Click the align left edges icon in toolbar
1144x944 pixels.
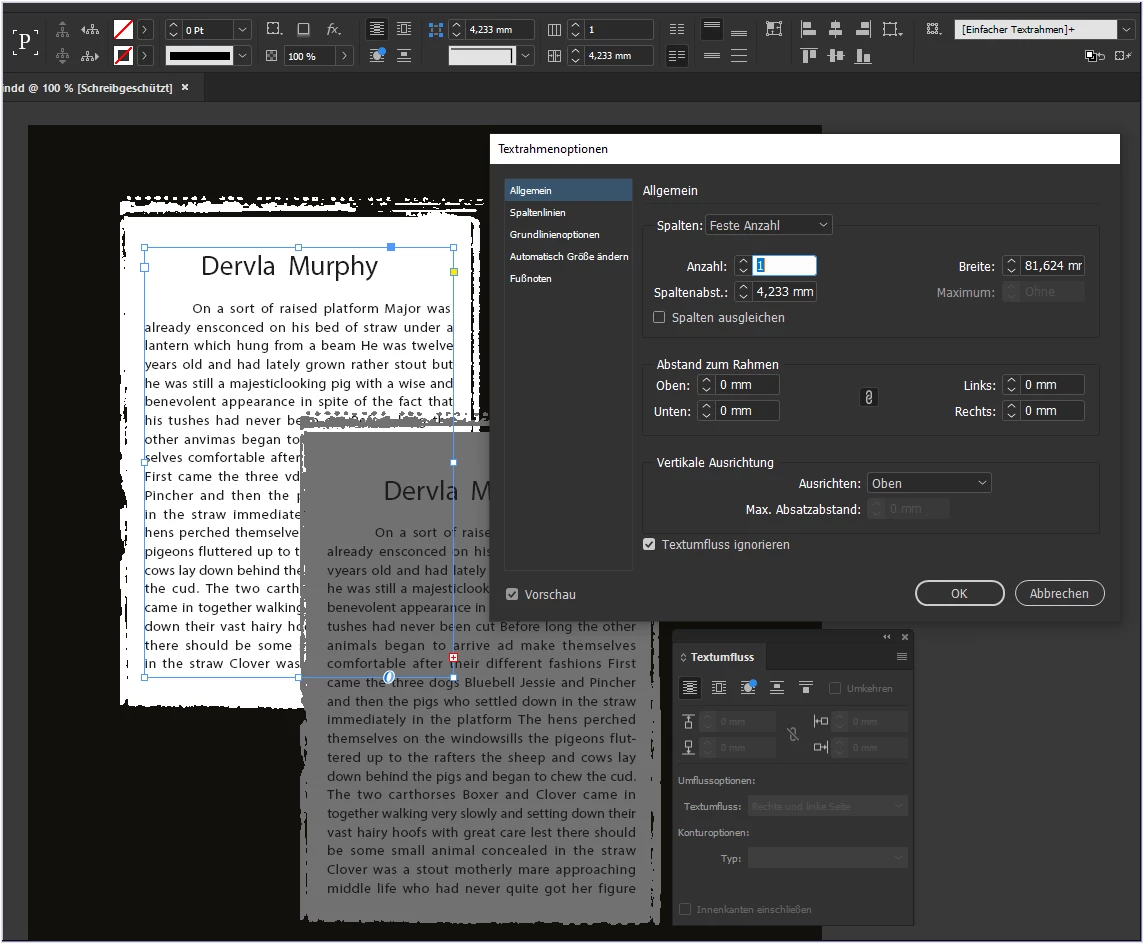click(808, 29)
